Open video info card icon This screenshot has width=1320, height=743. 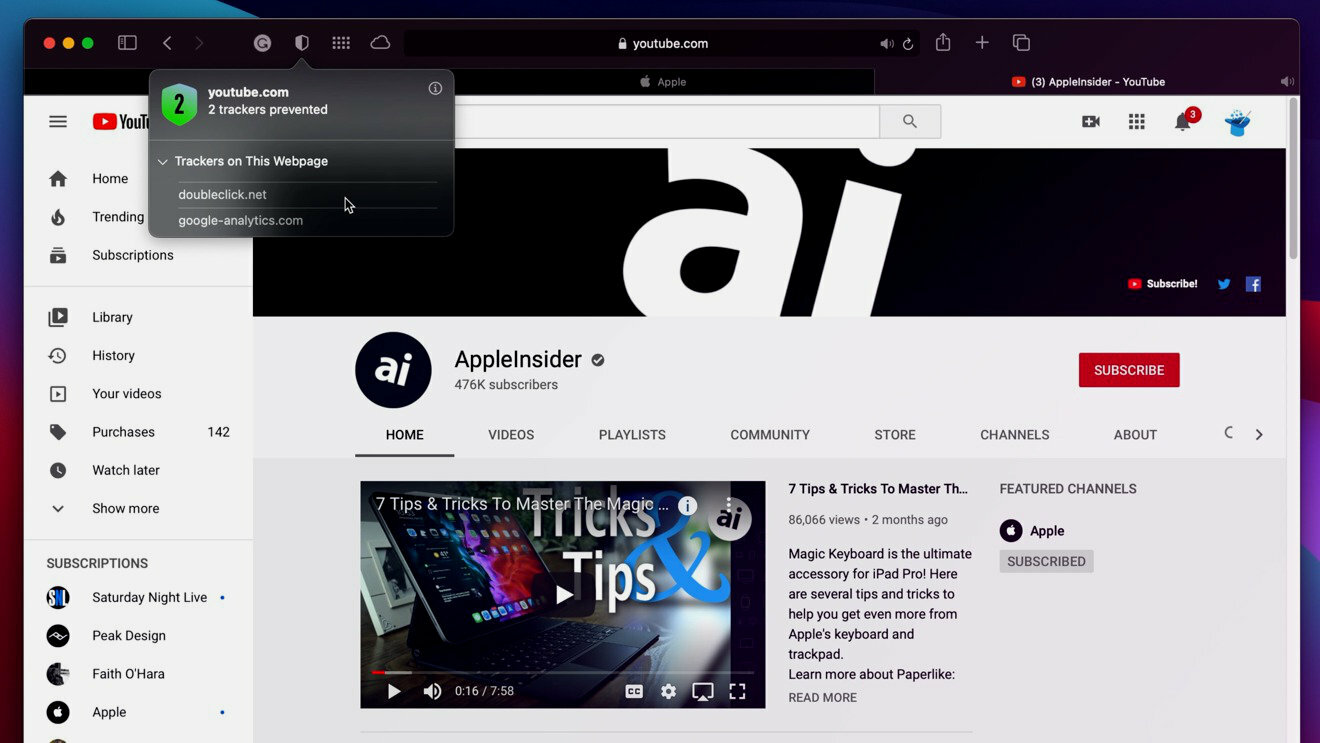click(687, 505)
